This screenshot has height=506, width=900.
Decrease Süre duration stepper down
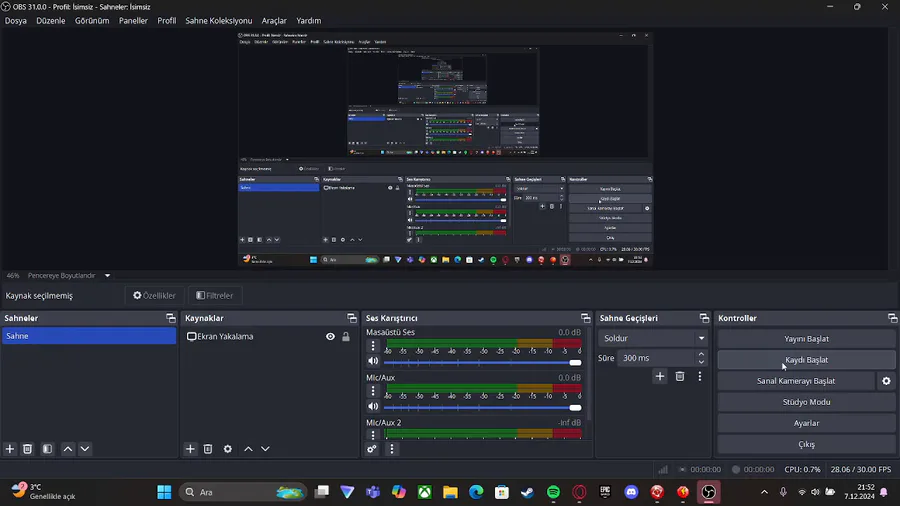coord(701,362)
